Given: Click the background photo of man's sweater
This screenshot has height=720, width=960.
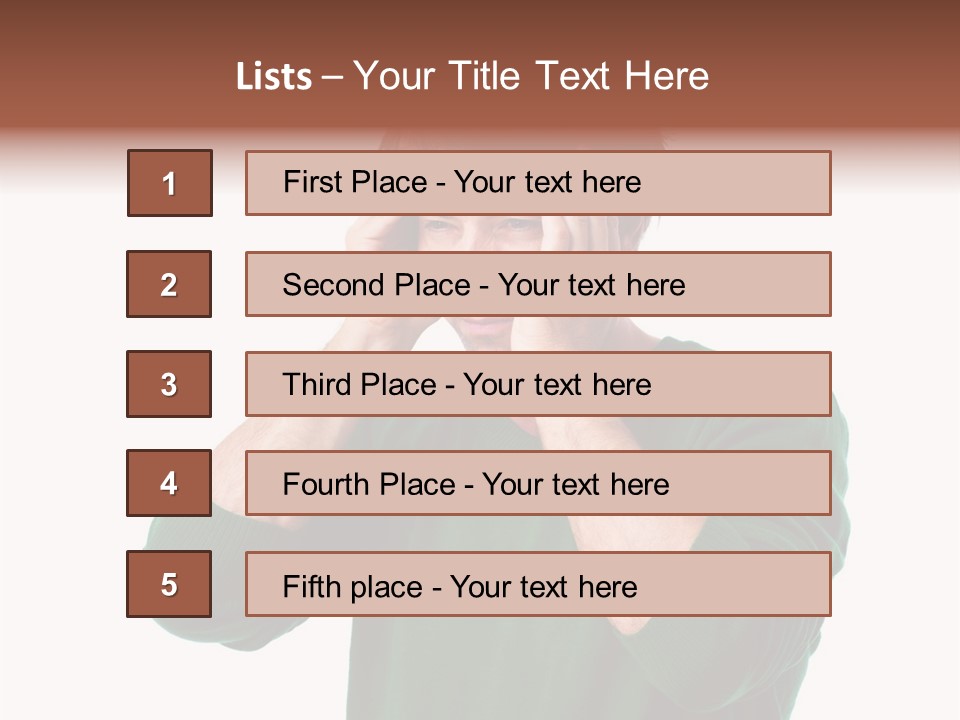Looking at the screenshot, I should click(551, 667).
